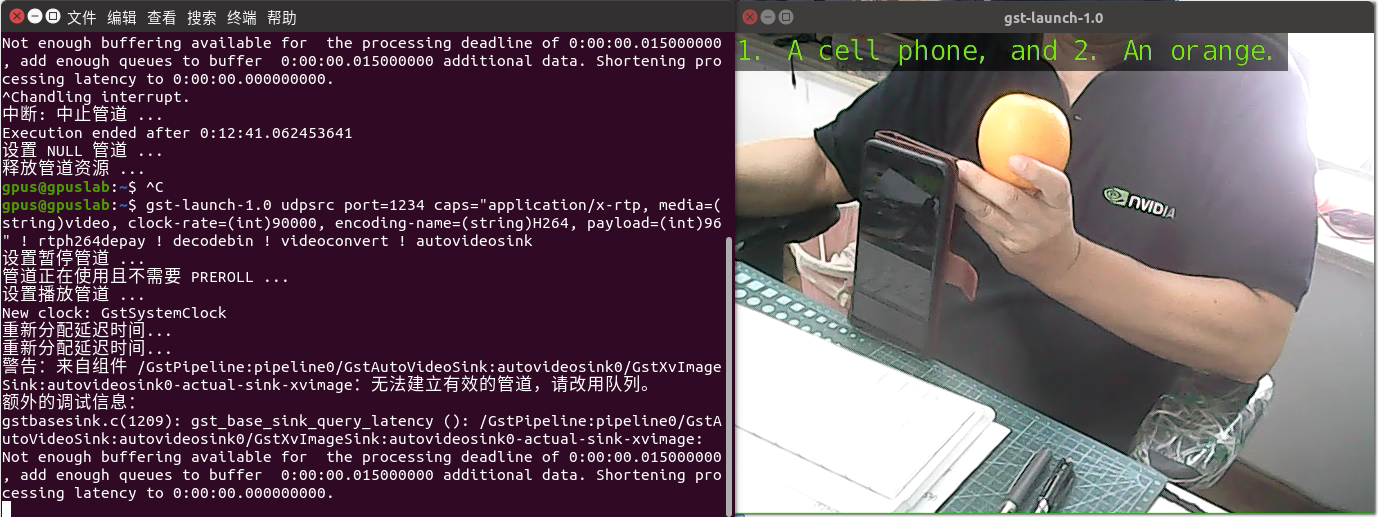The width and height of the screenshot is (1378, 517).
Task: Close the gst-launch-1.0 video window
Action: [749, 17]
